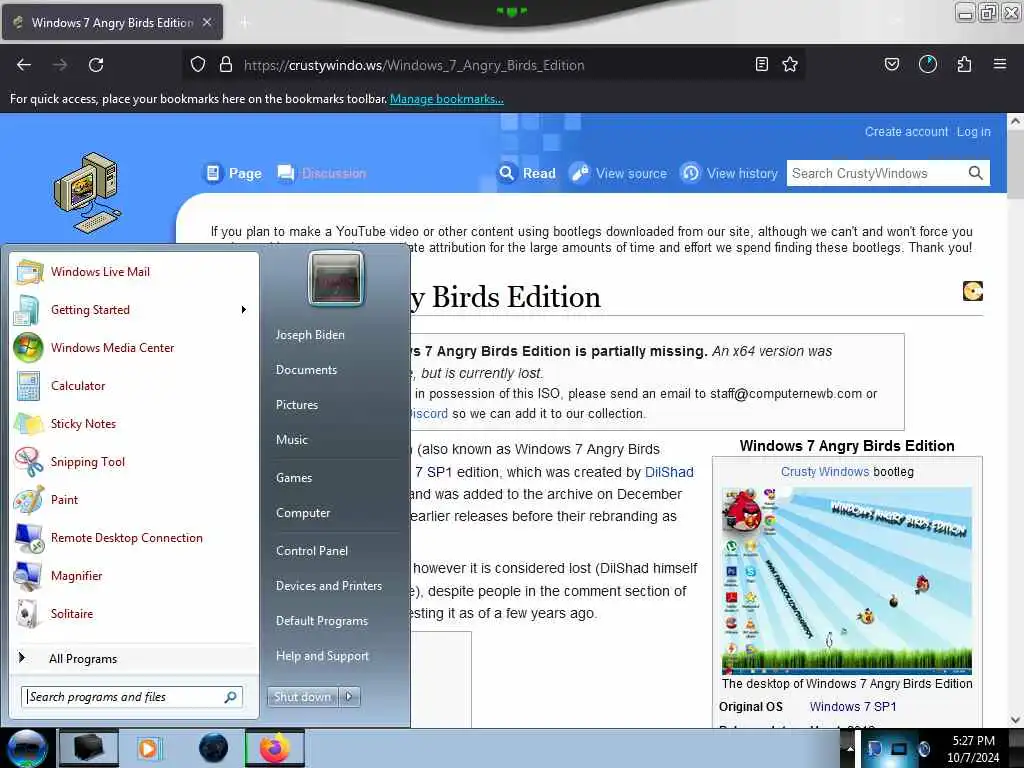Open Default Programs
This screenshot has width=1024, height=768.
point(322,621)
